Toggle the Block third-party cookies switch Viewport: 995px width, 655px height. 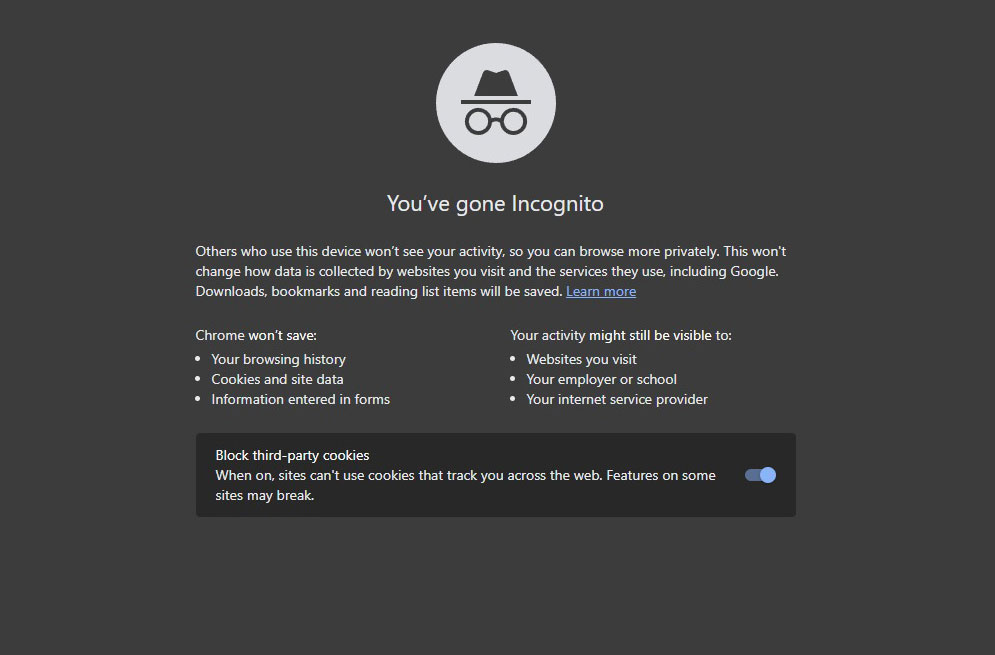coord(760,475)
